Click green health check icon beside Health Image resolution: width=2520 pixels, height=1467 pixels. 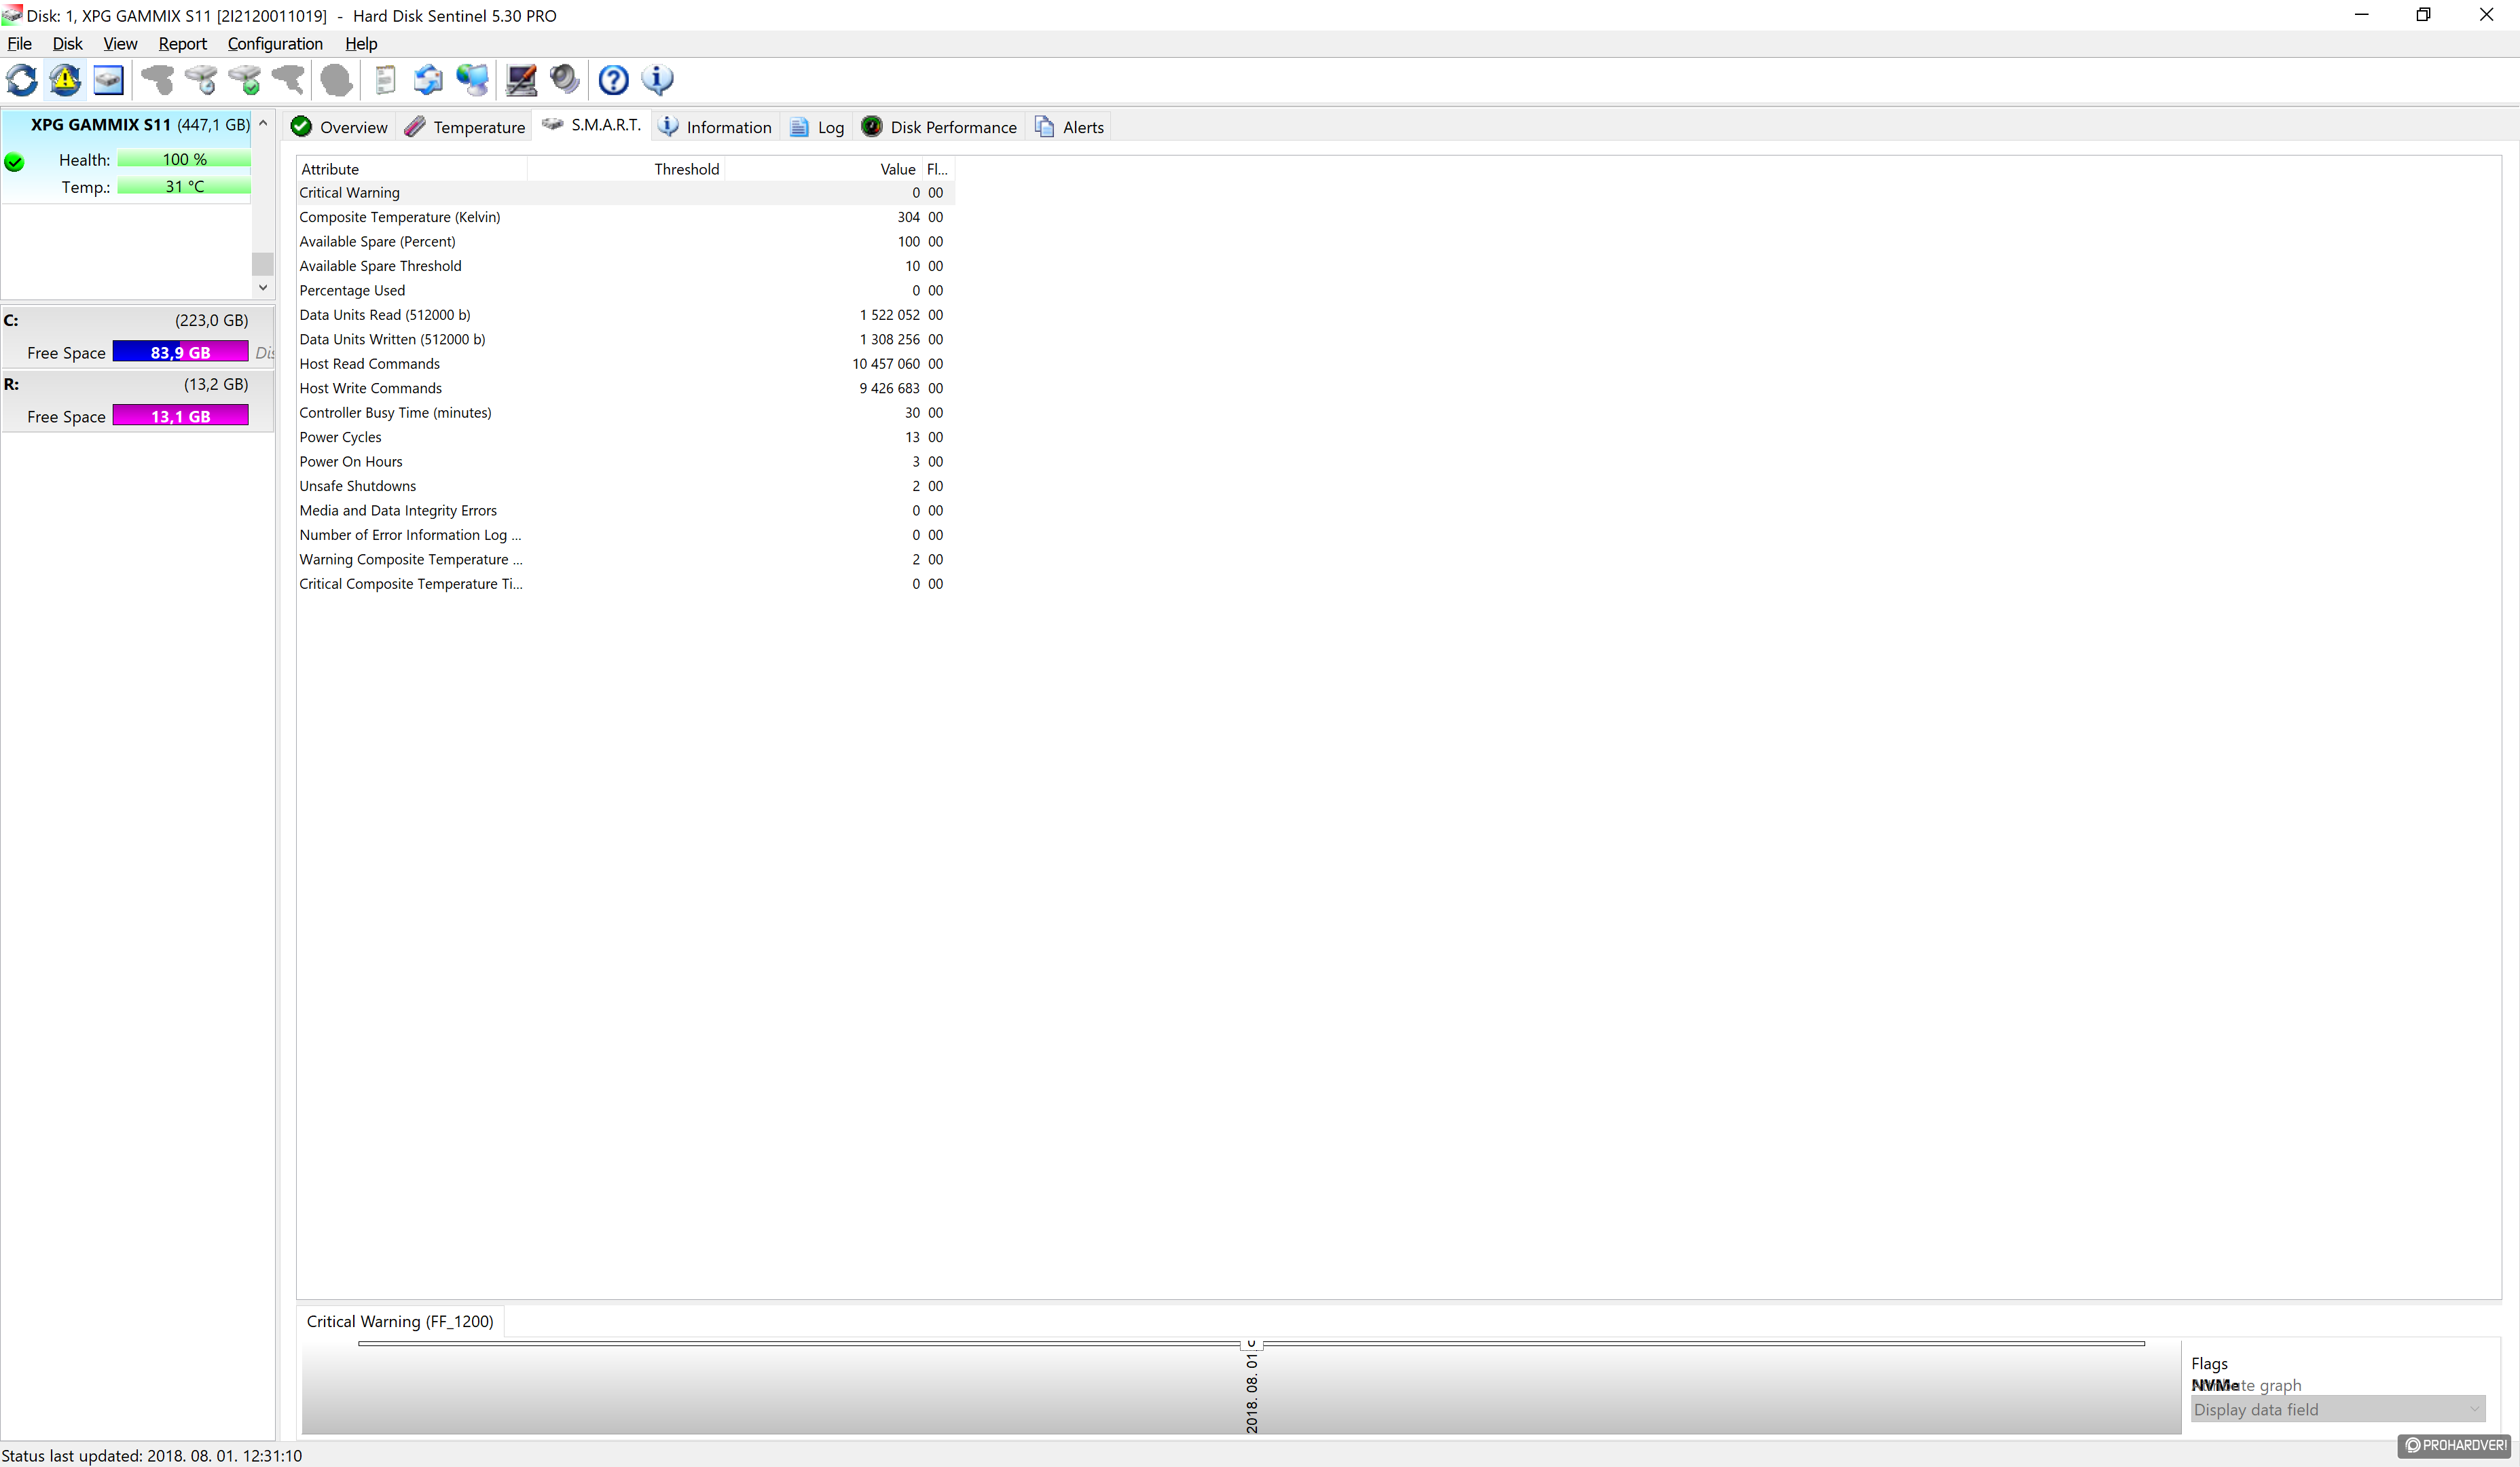15,162
